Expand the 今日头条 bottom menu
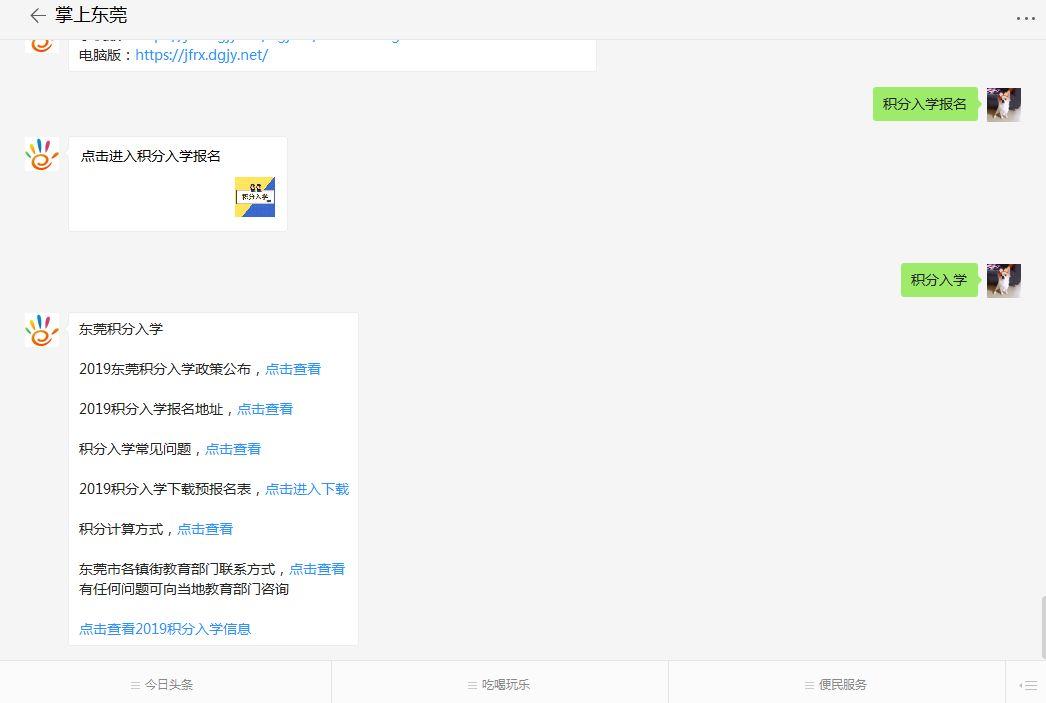 (x=166, y=685)
